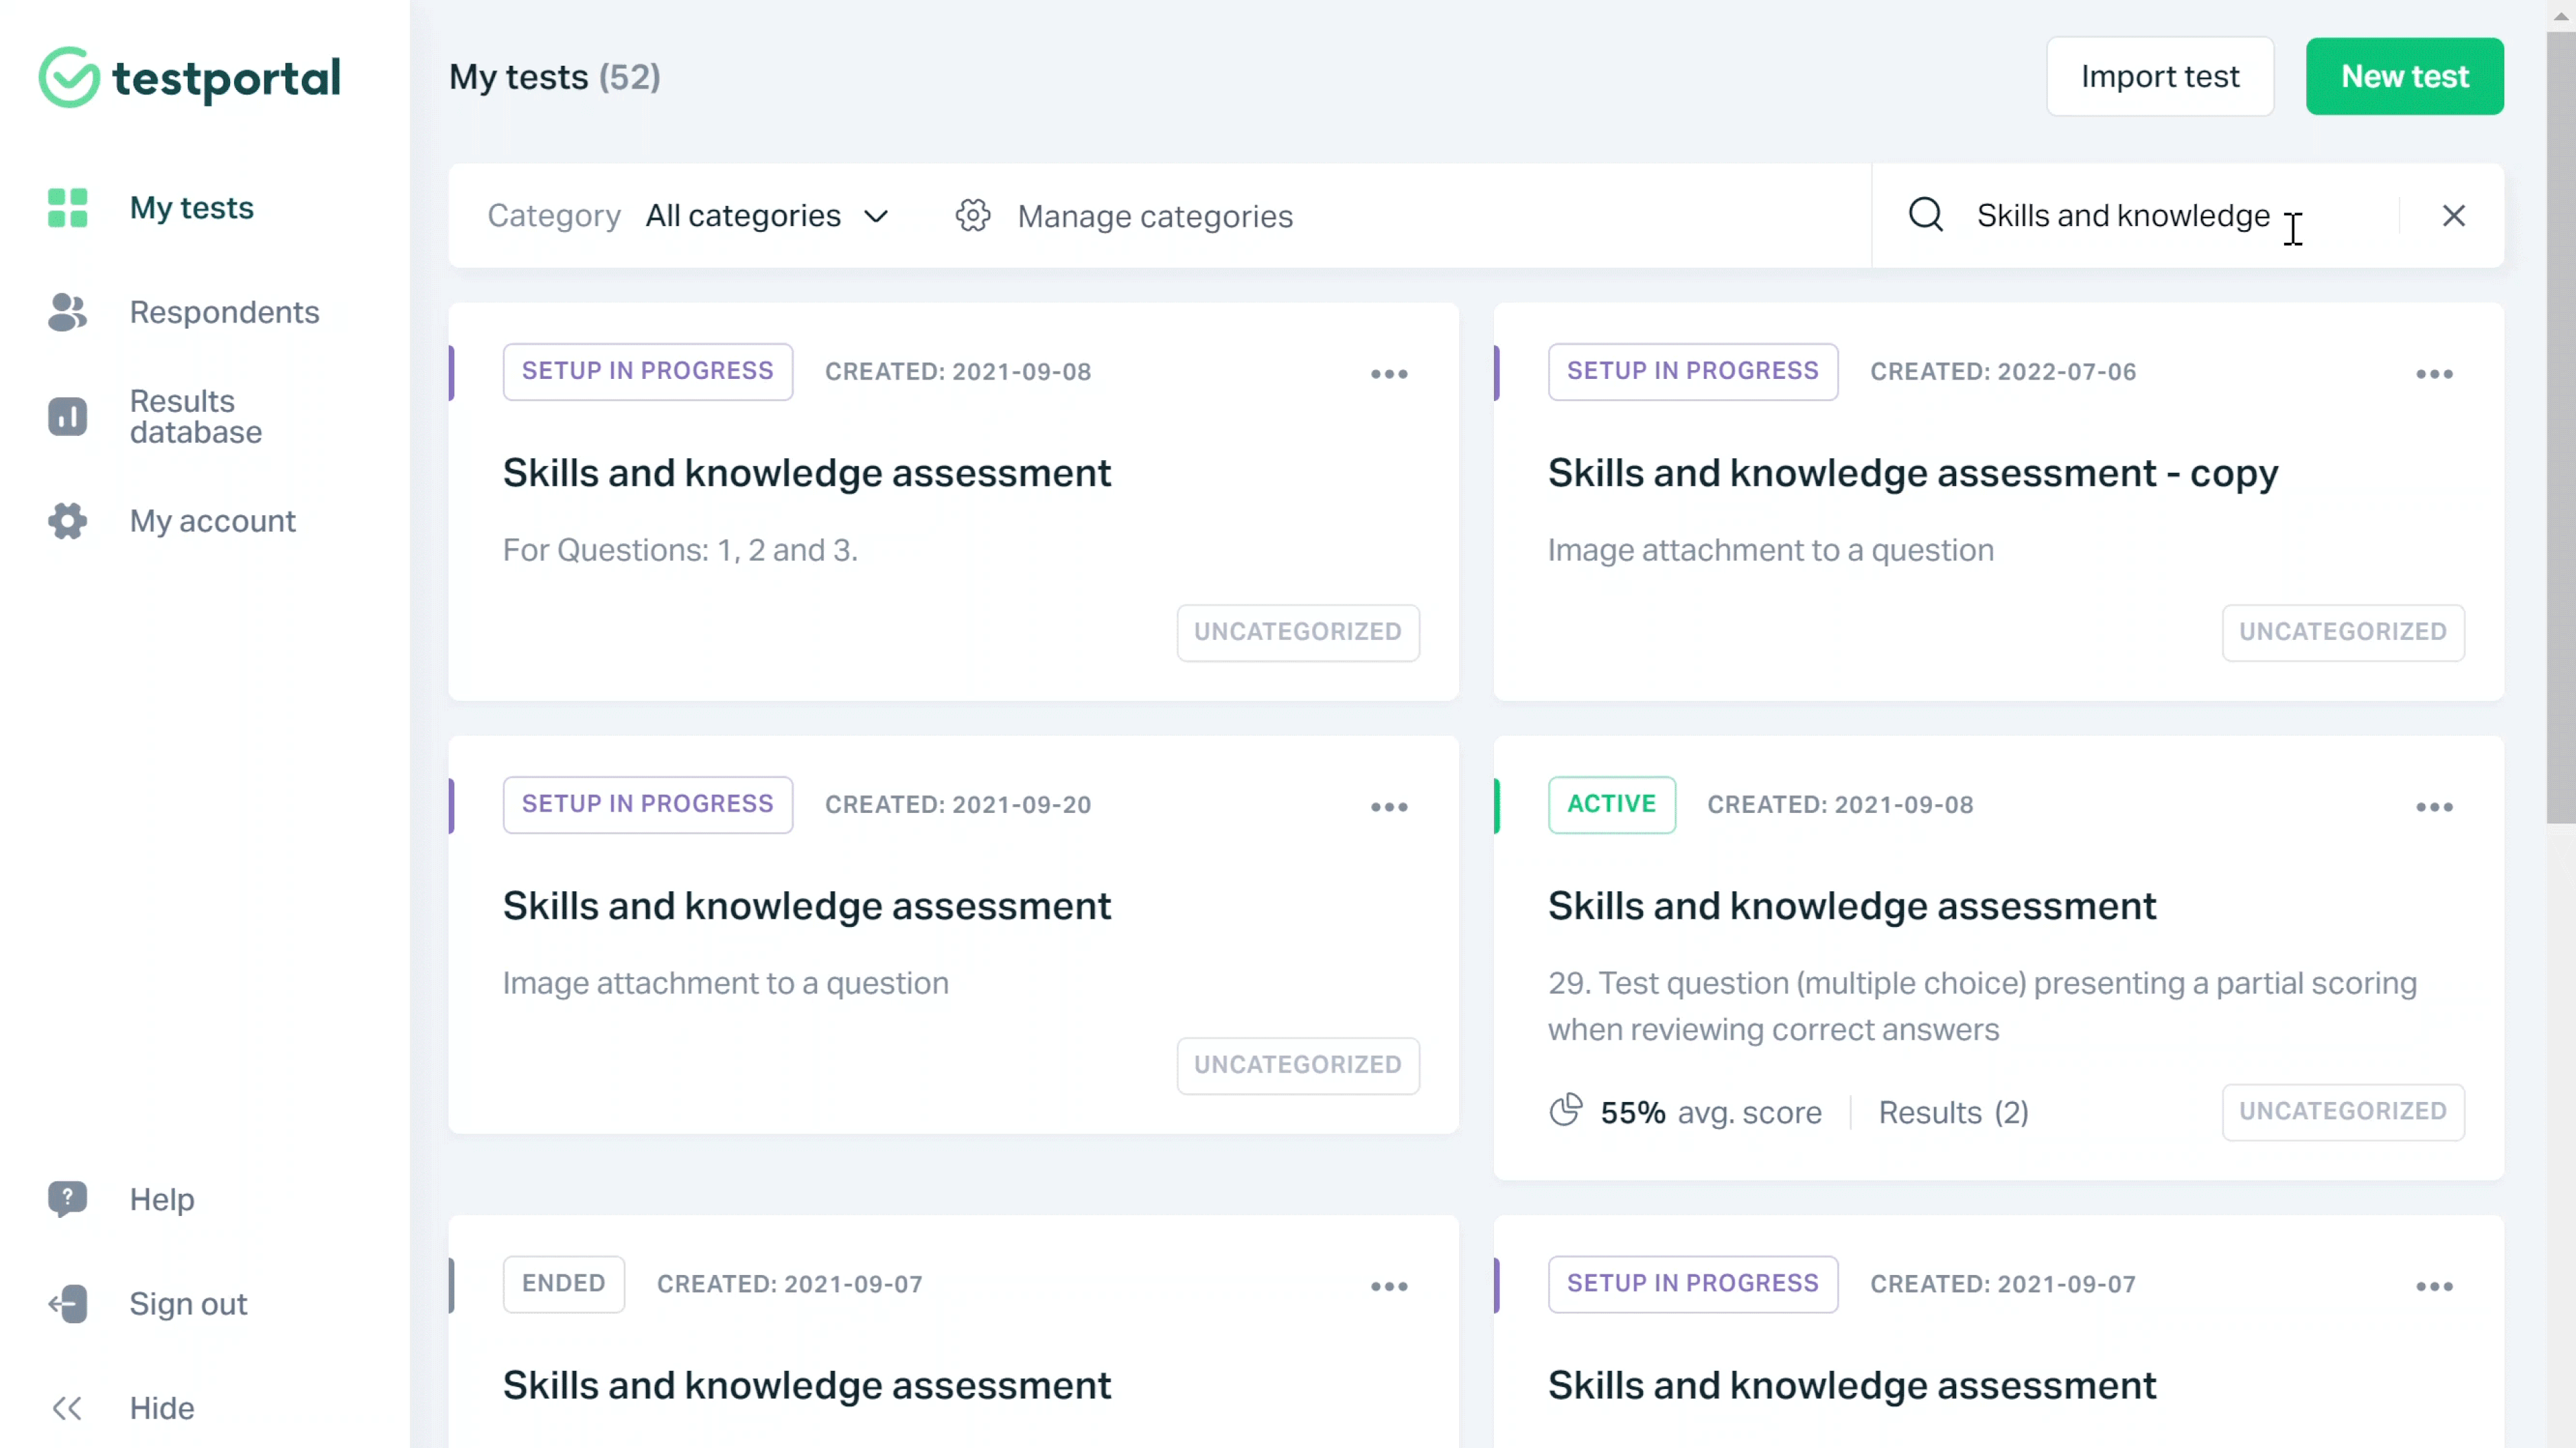Open Results (2) of active test
2576x1448 pixels.
pos(1953,1112)
